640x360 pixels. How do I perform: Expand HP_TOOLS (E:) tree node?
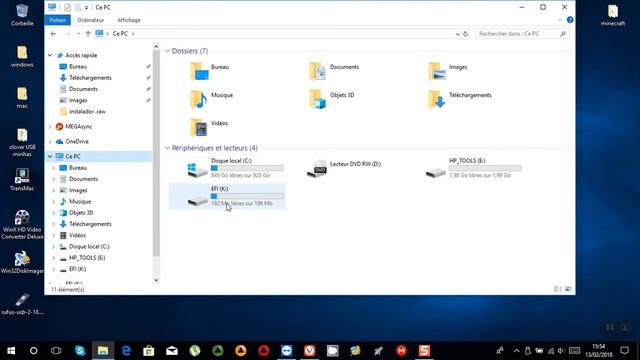click(53, 258)
